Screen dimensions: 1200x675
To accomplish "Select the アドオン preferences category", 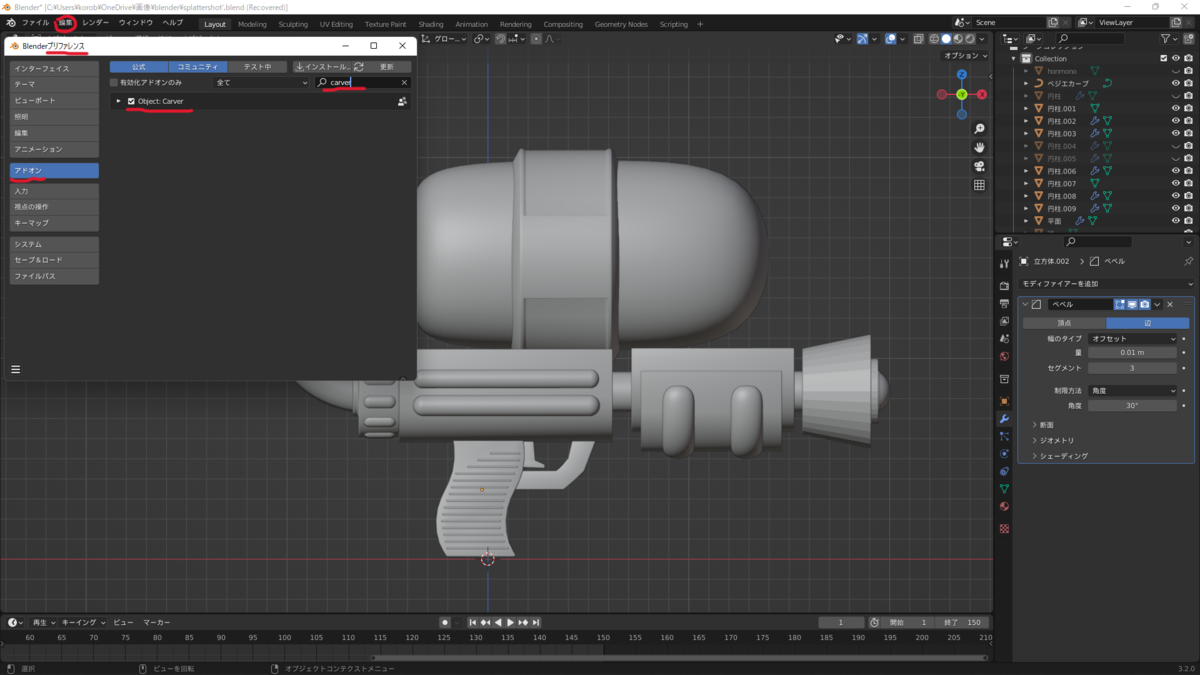I will point(54,171).
